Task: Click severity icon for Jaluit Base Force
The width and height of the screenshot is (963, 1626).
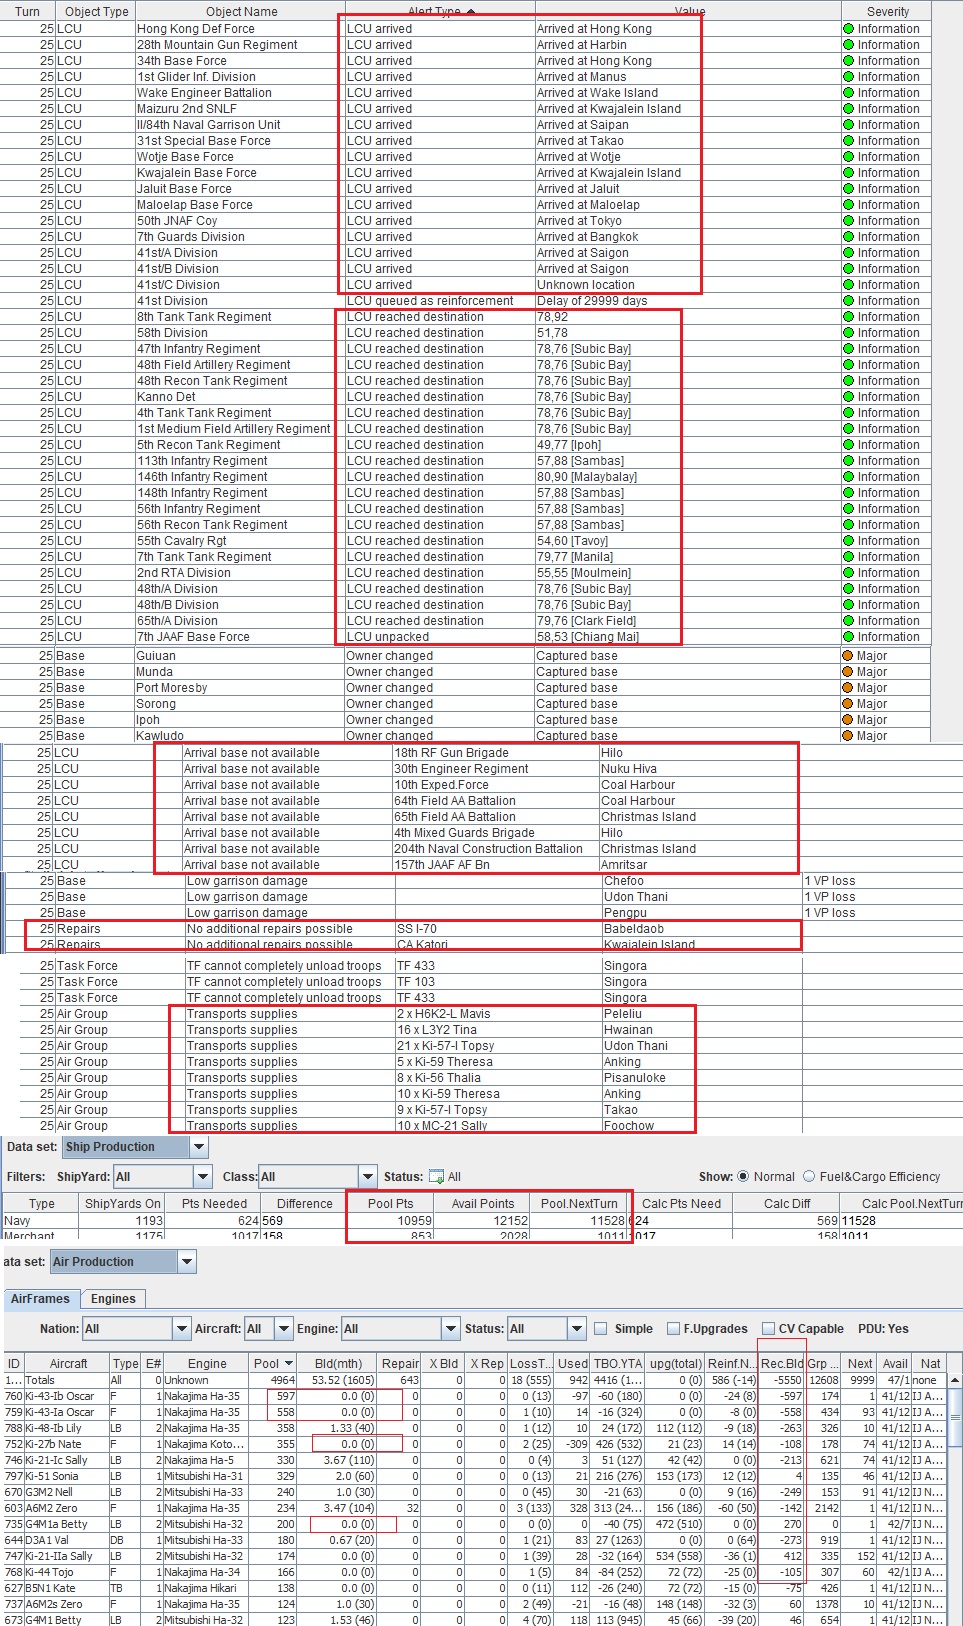Action: 849,189
